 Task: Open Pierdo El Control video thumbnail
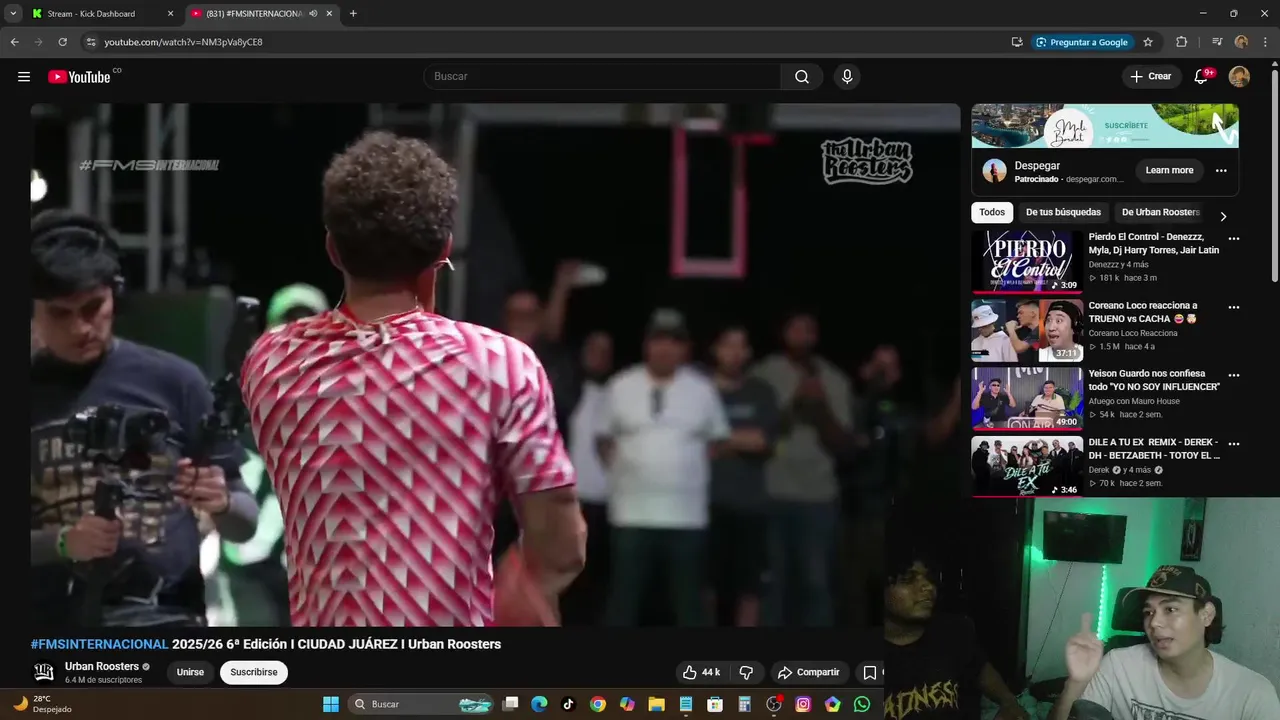point(1027,262)
